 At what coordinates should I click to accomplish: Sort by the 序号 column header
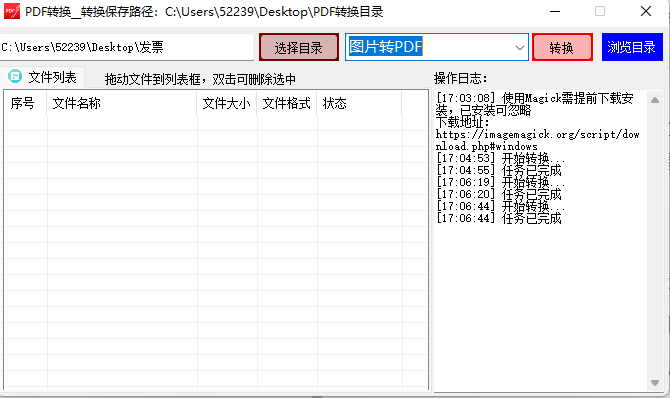point(26,103)
